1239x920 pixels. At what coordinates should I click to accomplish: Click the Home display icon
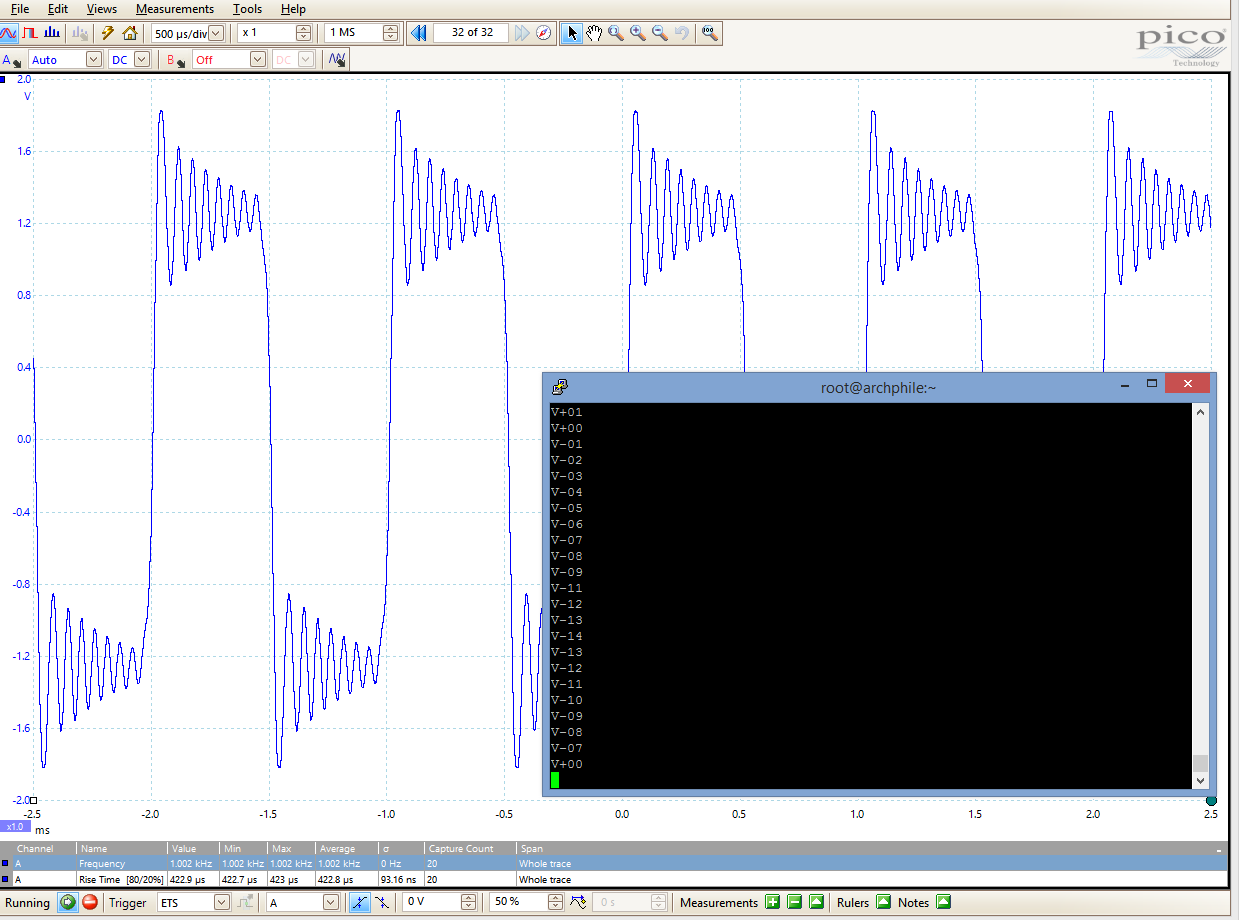[130, 33]
